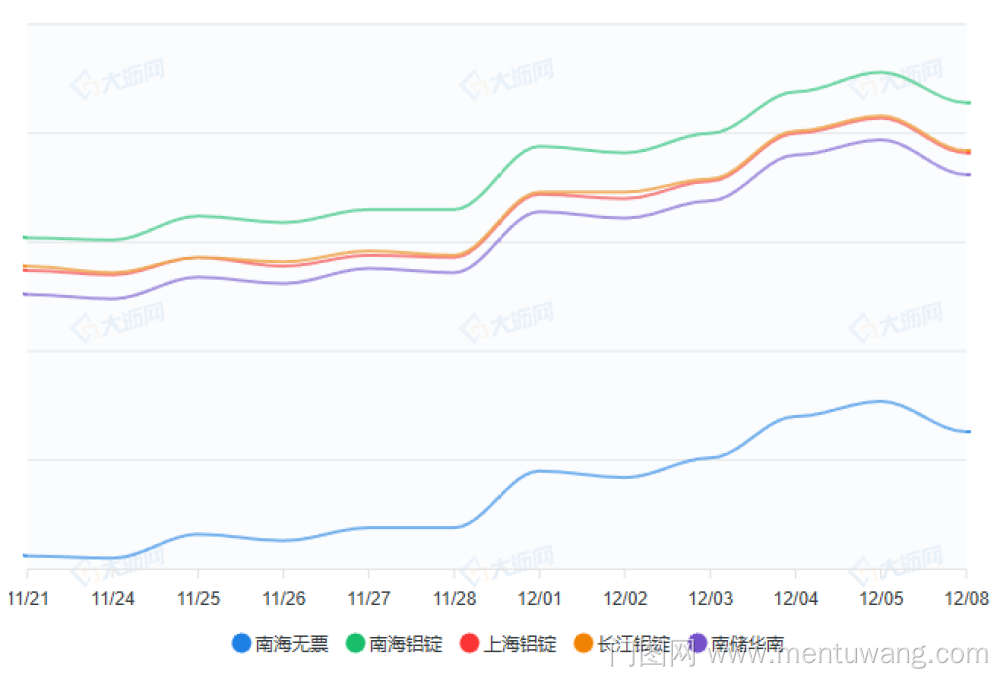The height and width of the screenshot is (678, 1000).
Task: Click the green 南海铝锭 line in the chart
Action: [x=625, y=152]
